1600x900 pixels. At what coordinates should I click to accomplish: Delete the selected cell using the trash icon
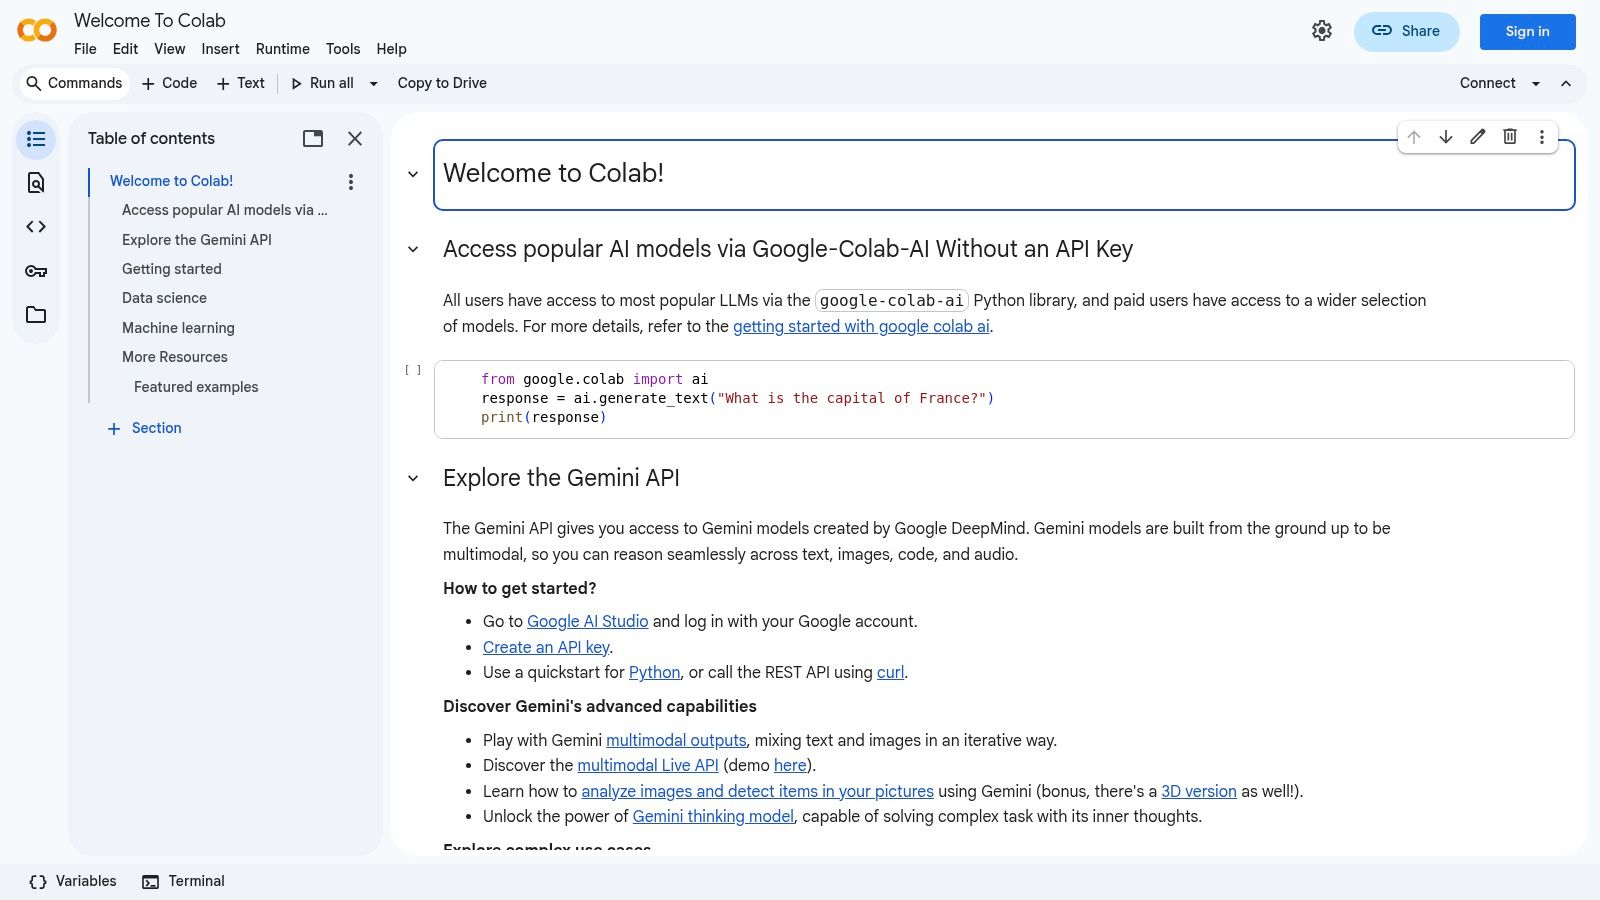pos(1510,137)
